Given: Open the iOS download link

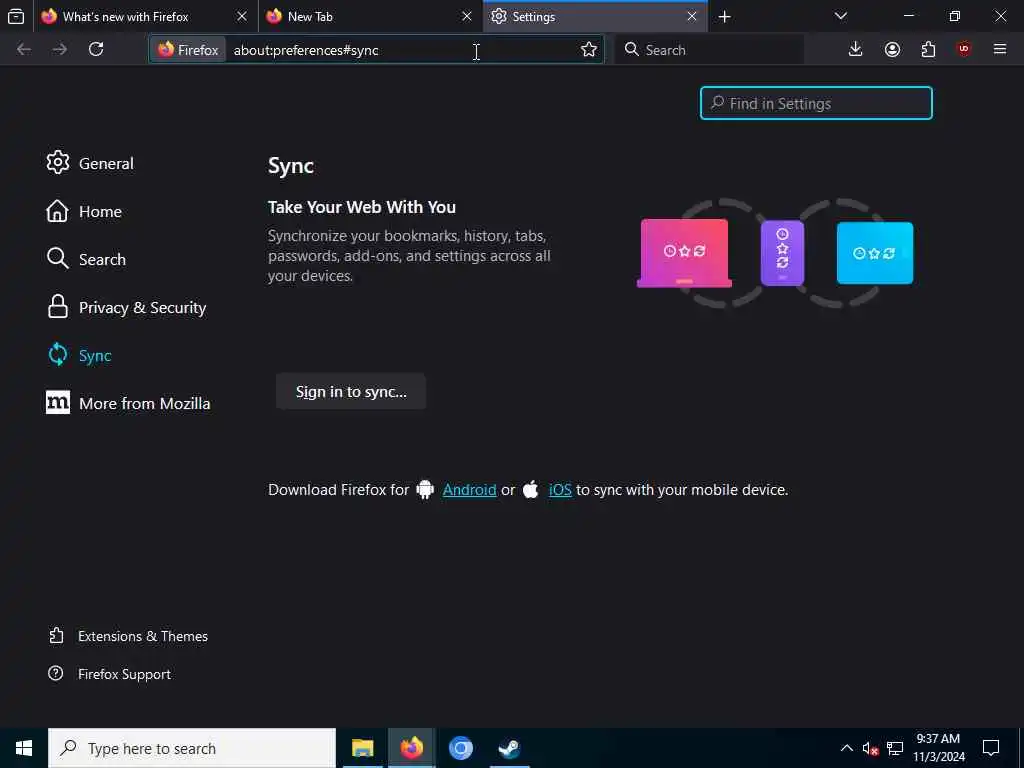Looking at the screenshot, I should pos(560,490).
